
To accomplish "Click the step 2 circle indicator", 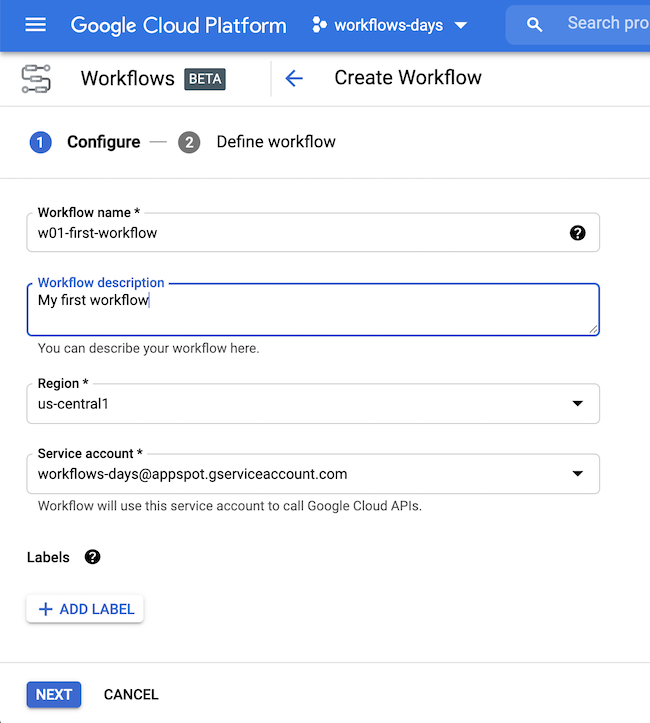I will tap(189, 142).
